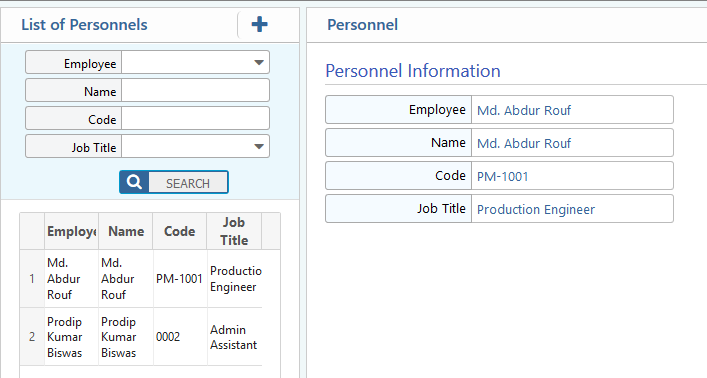Screen dimensions: 707x378
Task: Click Prodip Kumar Biswas in Employee column
Action: pos(71,337)
